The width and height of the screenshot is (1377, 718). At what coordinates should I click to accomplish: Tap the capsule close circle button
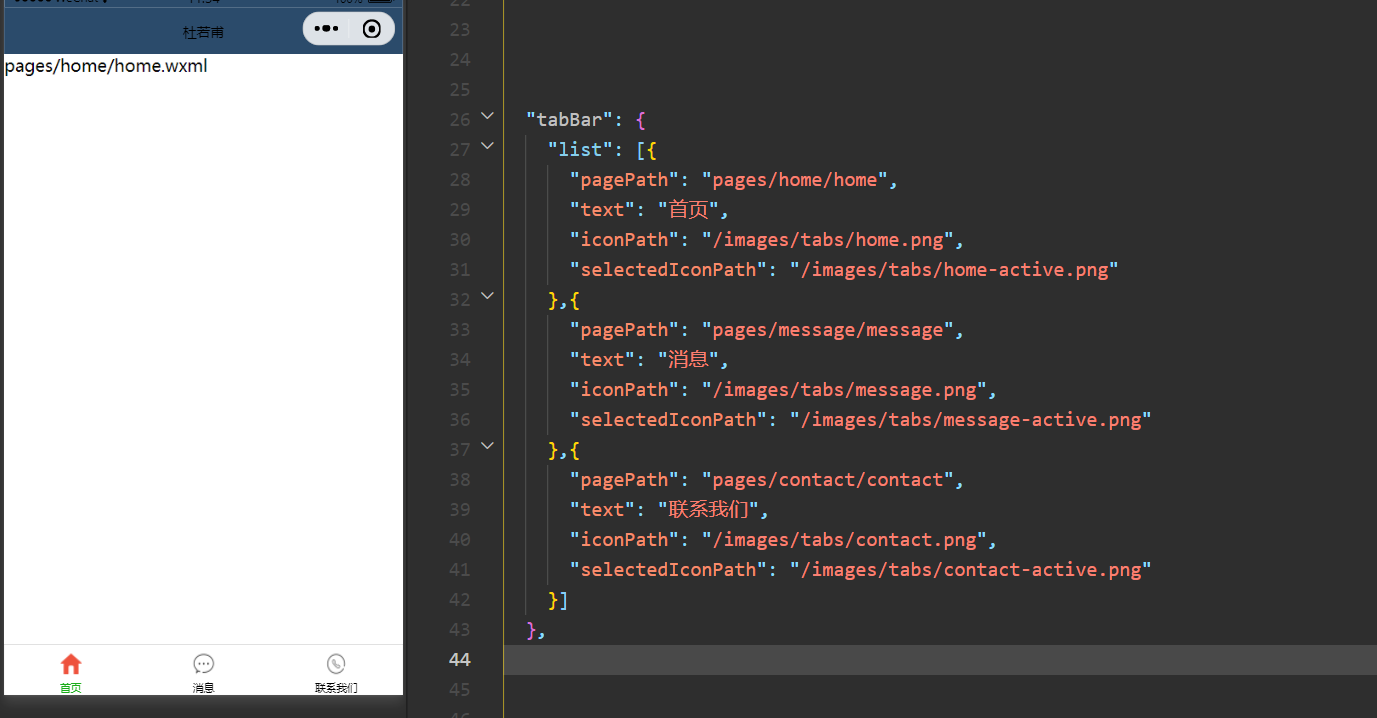pyautogui.click(x=372, y=29)
